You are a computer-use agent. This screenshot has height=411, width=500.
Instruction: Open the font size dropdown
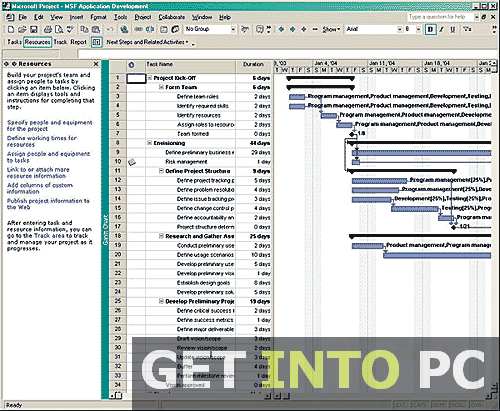pos(418,29)
